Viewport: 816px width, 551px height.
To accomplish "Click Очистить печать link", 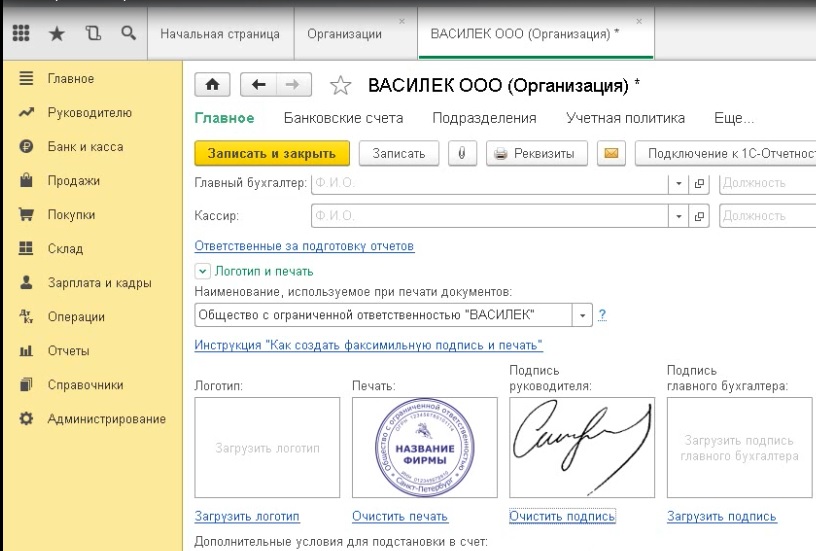I will [400, 516].
